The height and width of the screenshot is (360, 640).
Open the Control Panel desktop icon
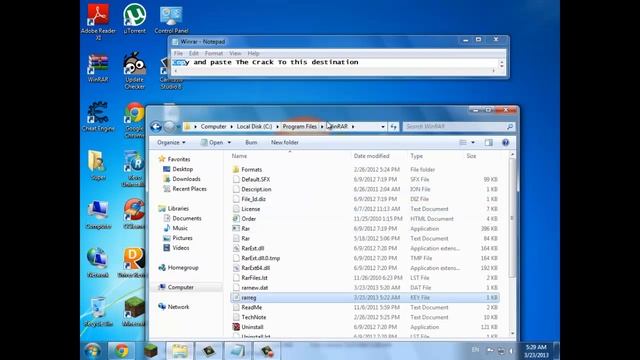click(x=171, y=20)
